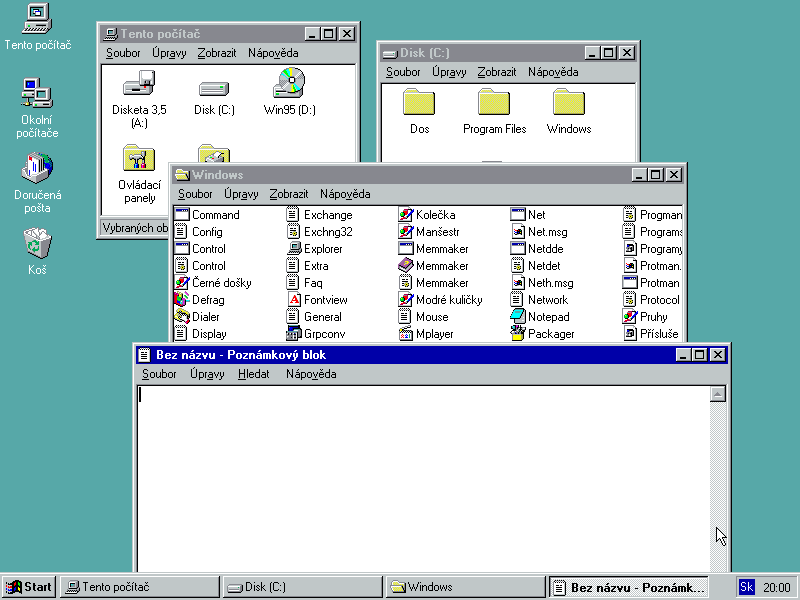Select the Win95 (D:) CD drive icon

coord(289,84)
